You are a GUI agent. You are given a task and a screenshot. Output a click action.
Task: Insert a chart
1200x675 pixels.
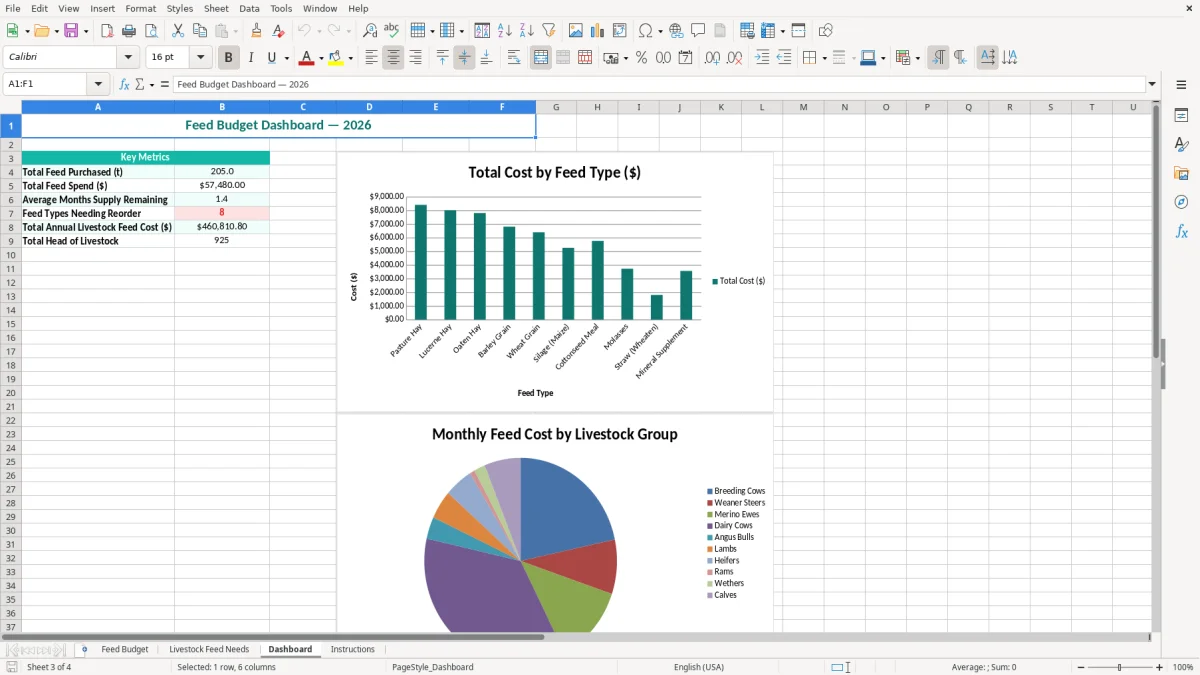click(598, 31)
